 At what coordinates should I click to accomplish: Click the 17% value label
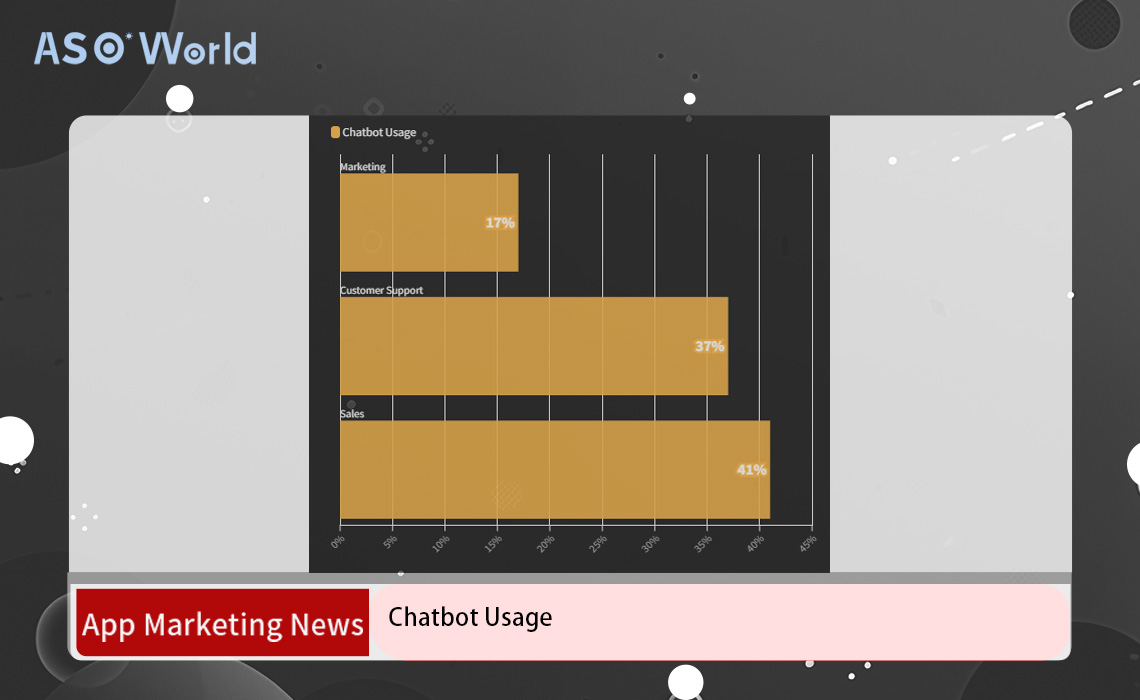click(500, 222)
